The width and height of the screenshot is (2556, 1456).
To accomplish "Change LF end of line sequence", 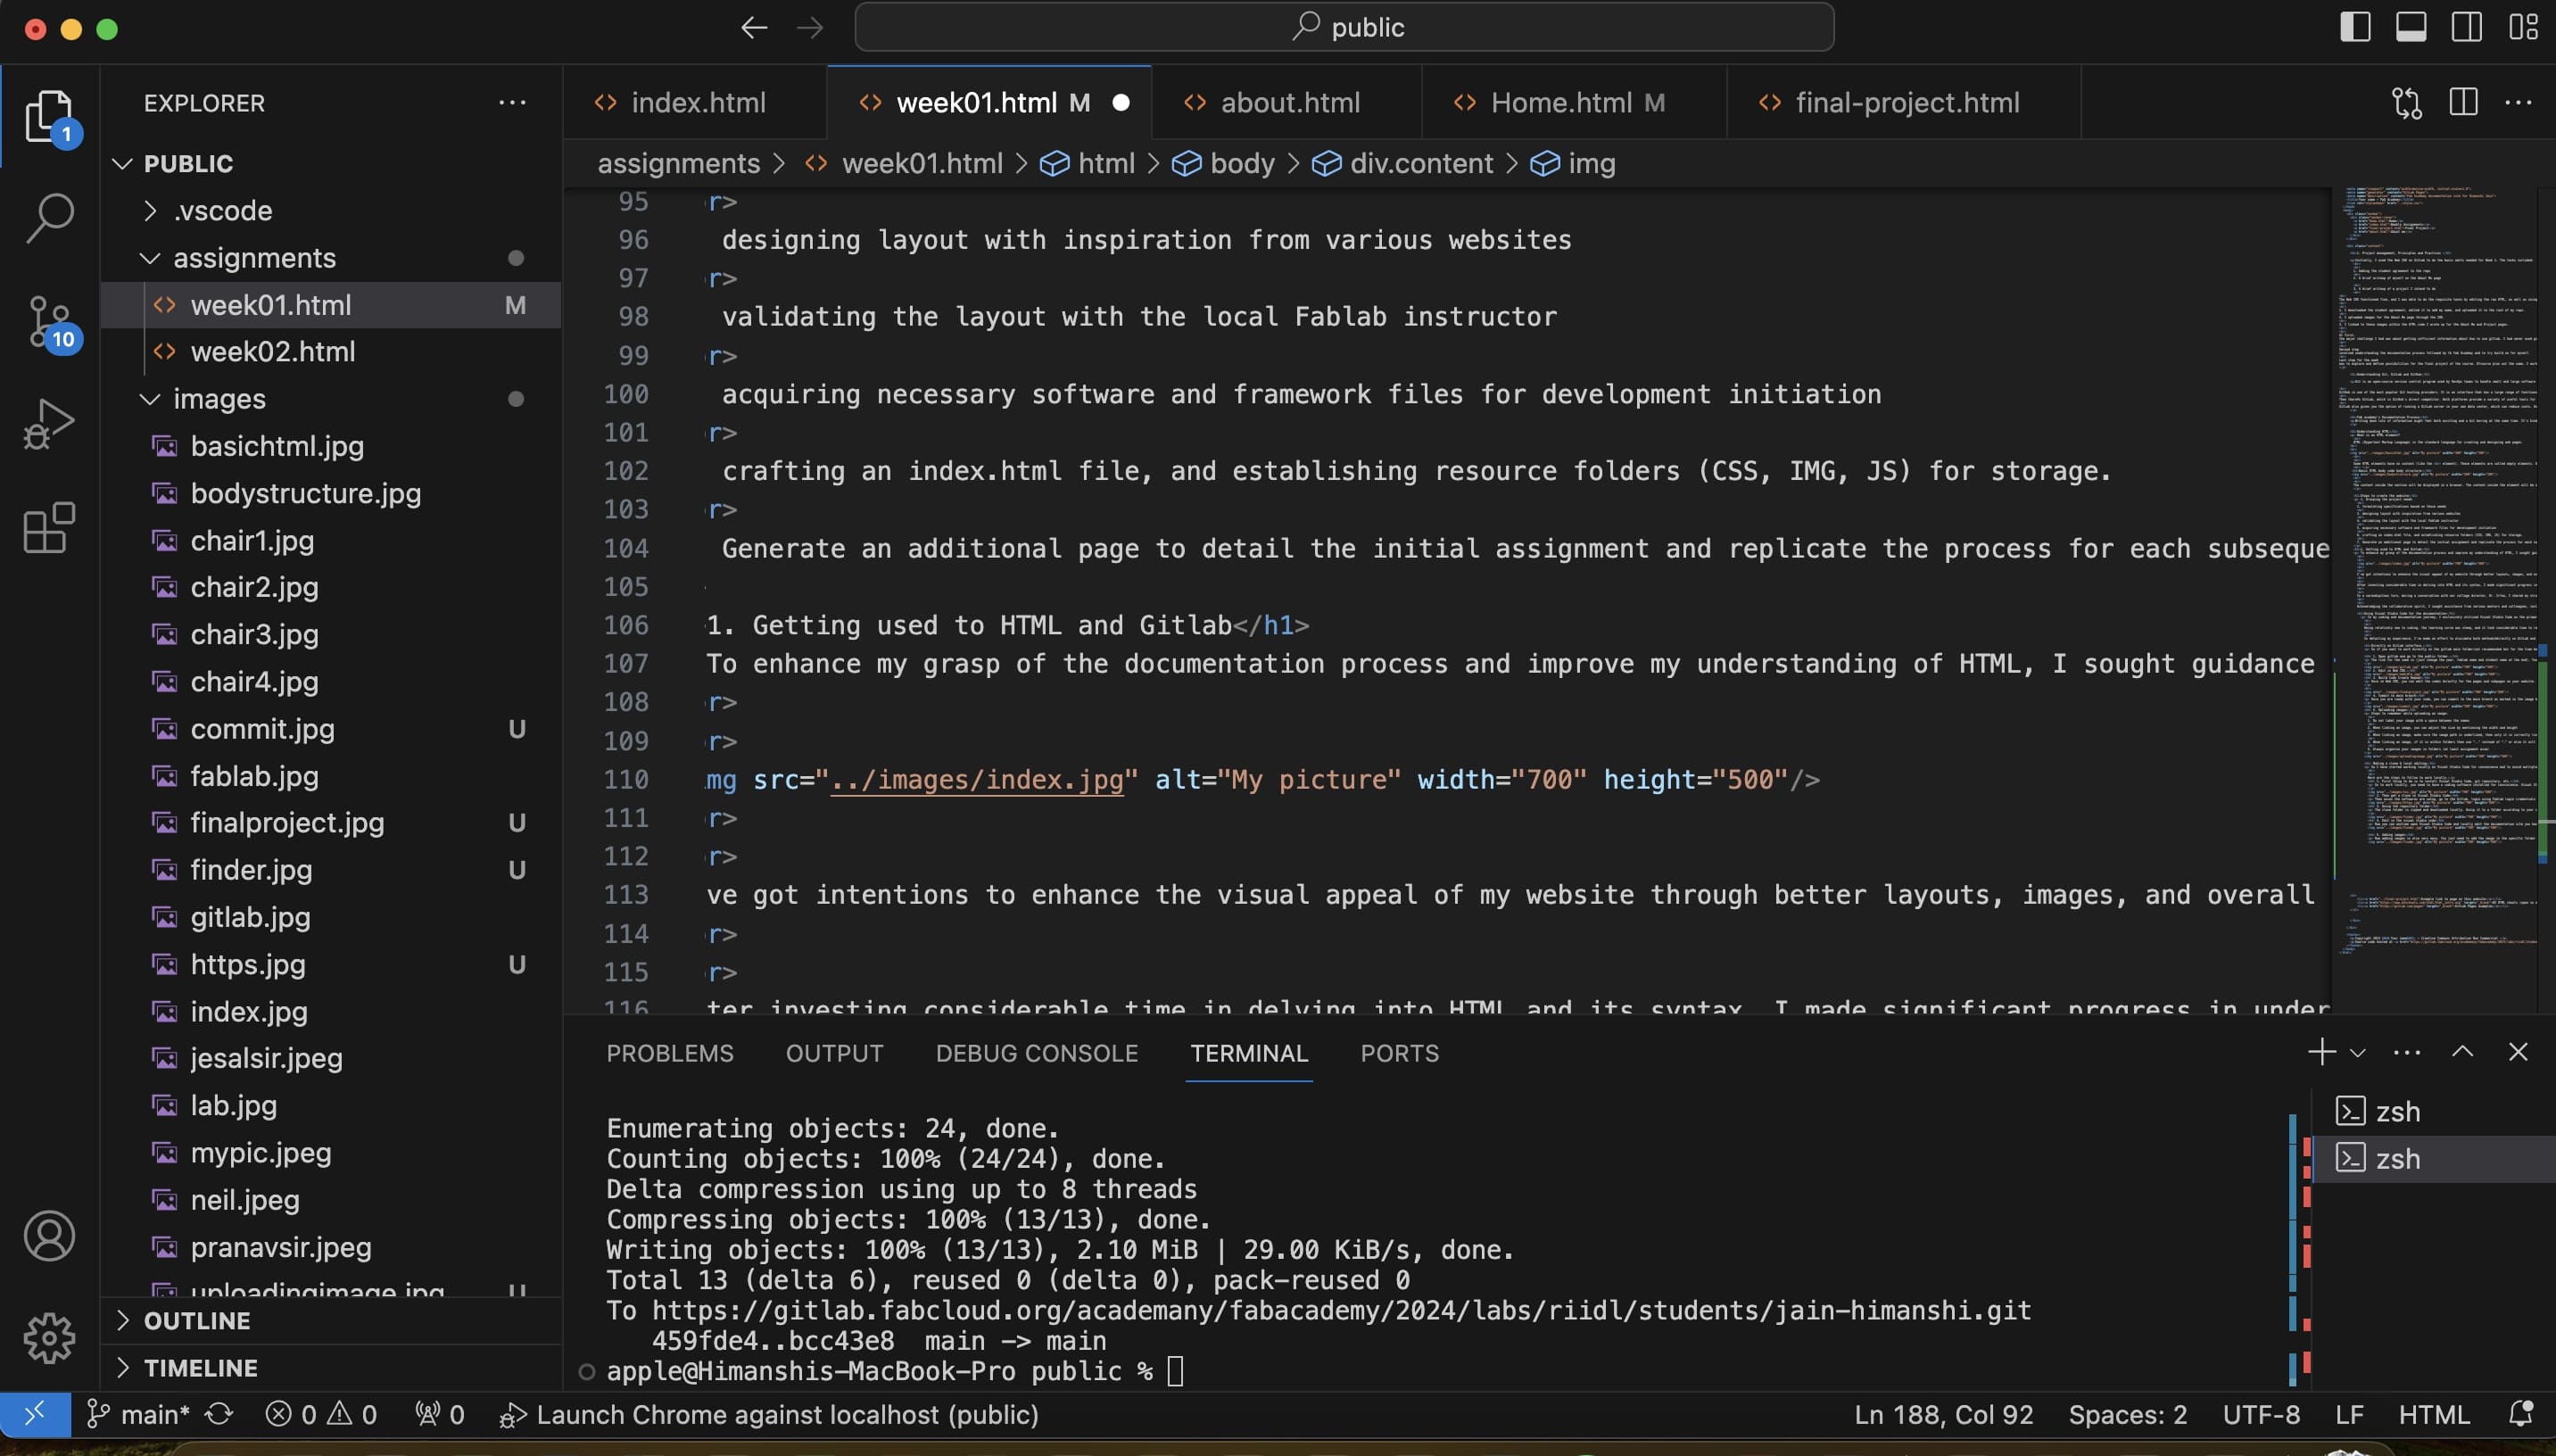I will coord(2349,1414).
